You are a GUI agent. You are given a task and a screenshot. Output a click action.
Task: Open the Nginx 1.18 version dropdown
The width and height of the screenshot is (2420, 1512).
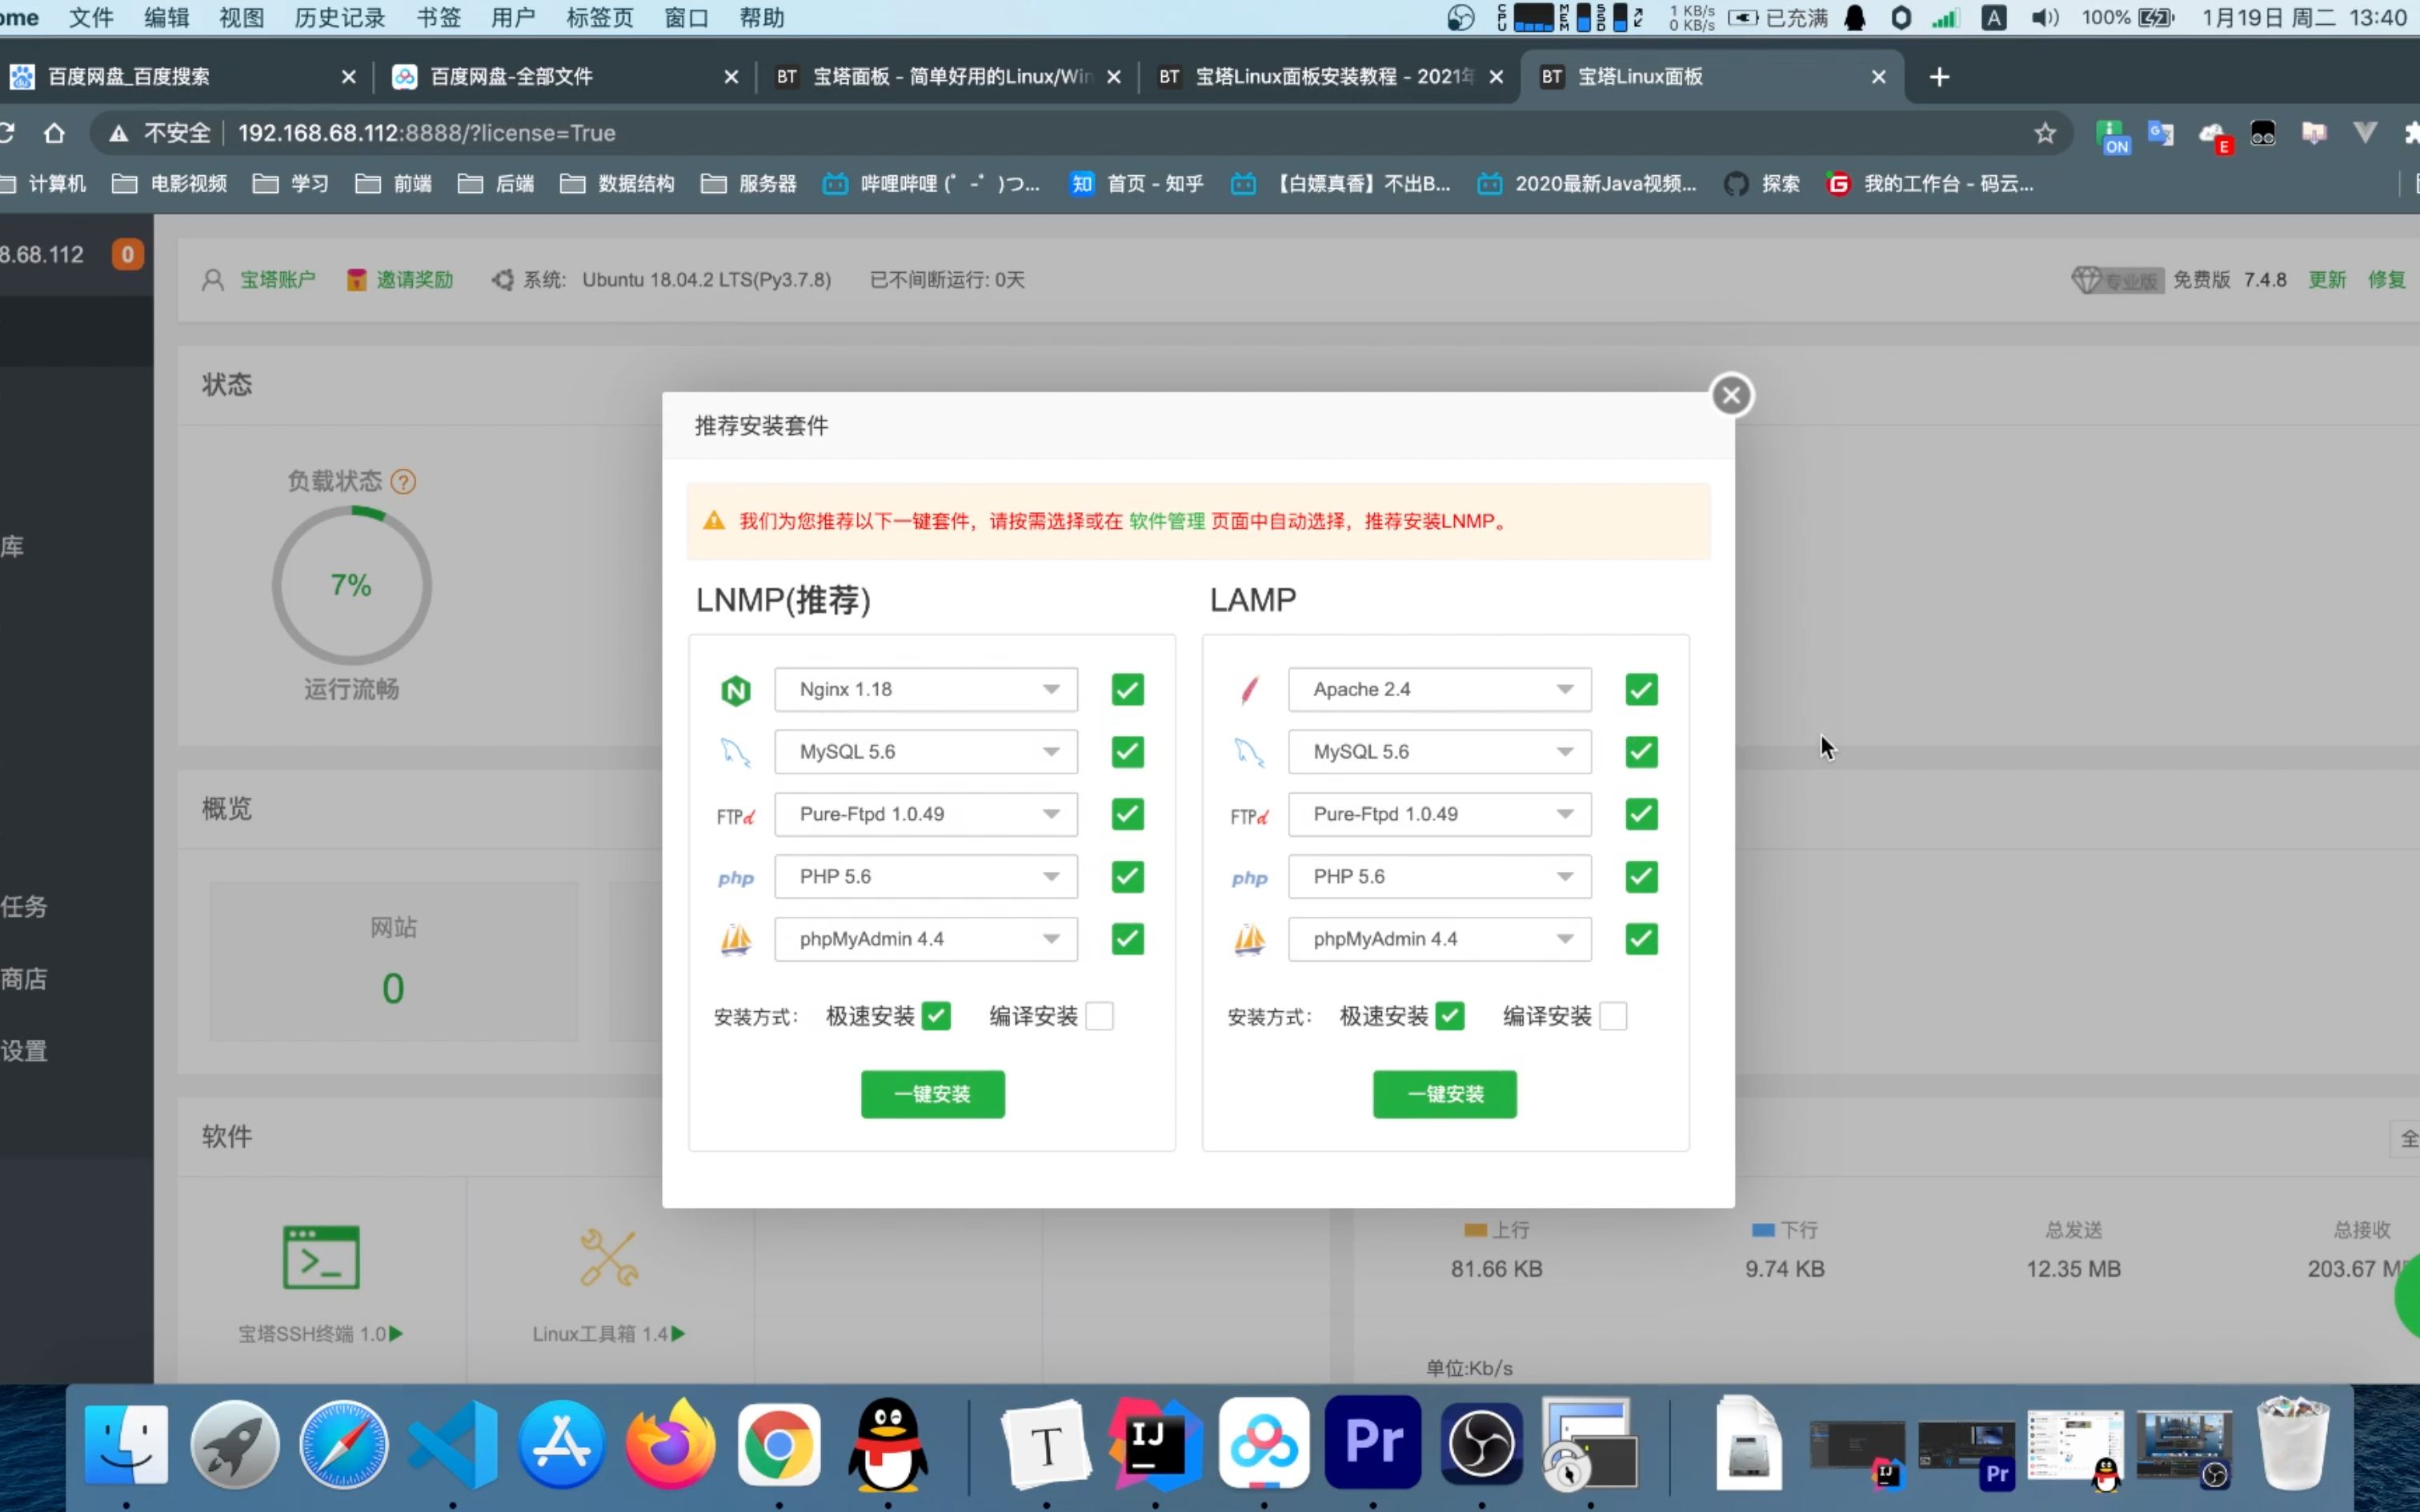[x=926, y=690]
